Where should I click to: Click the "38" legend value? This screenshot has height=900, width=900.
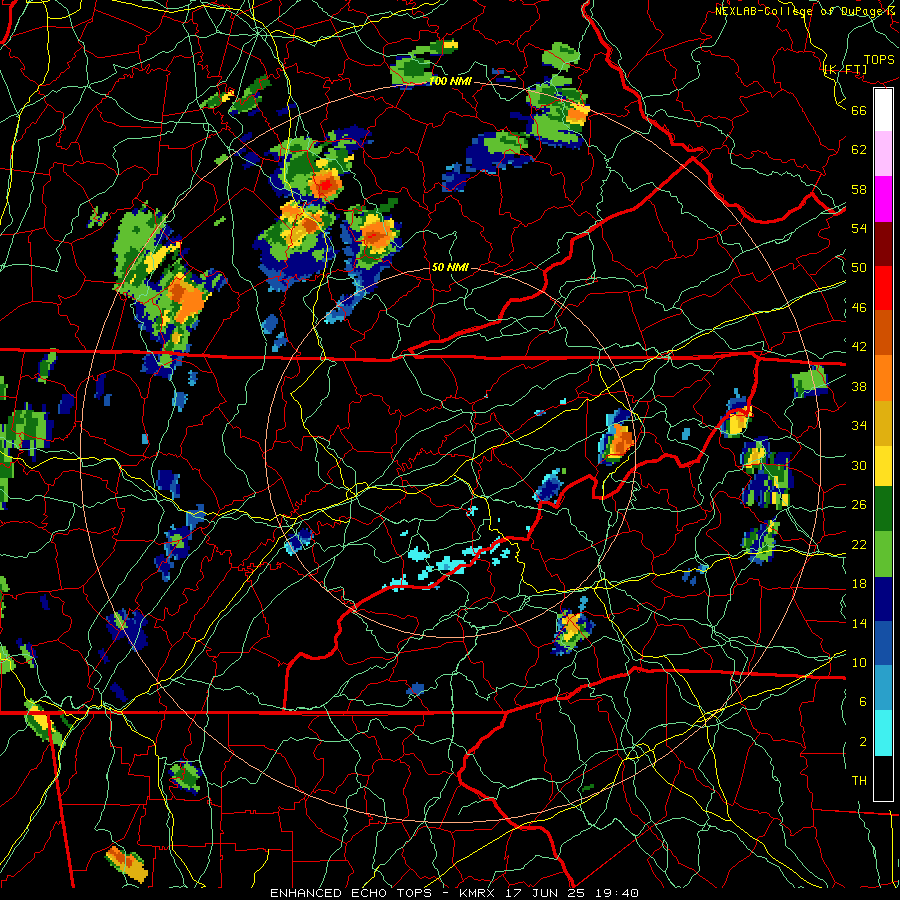pyautogui.click(x=859, y=386)
